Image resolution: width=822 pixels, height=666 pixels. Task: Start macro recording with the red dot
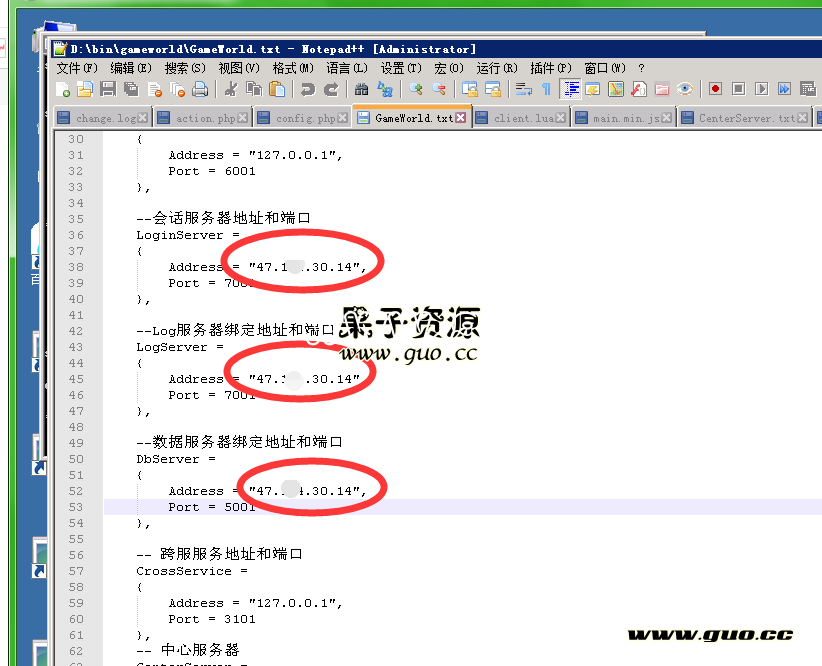tap(715, 90)
